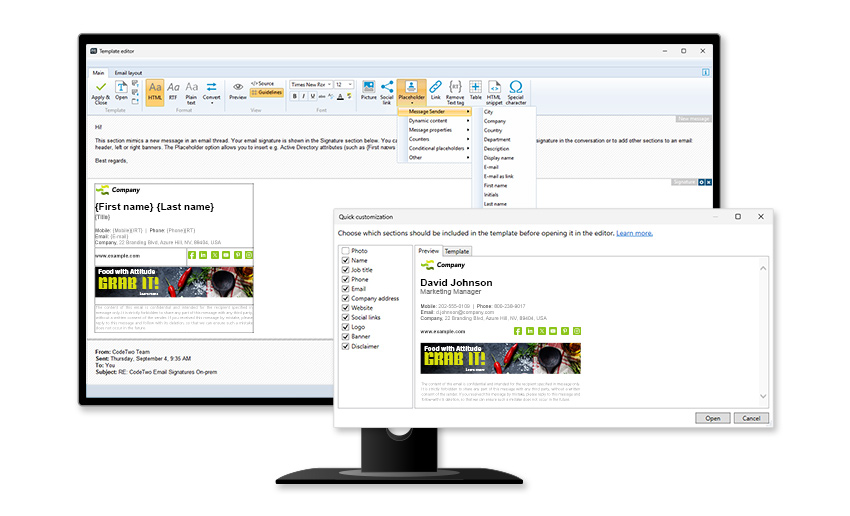
Task: Click the Social link share icon
Action: (387, 88)
